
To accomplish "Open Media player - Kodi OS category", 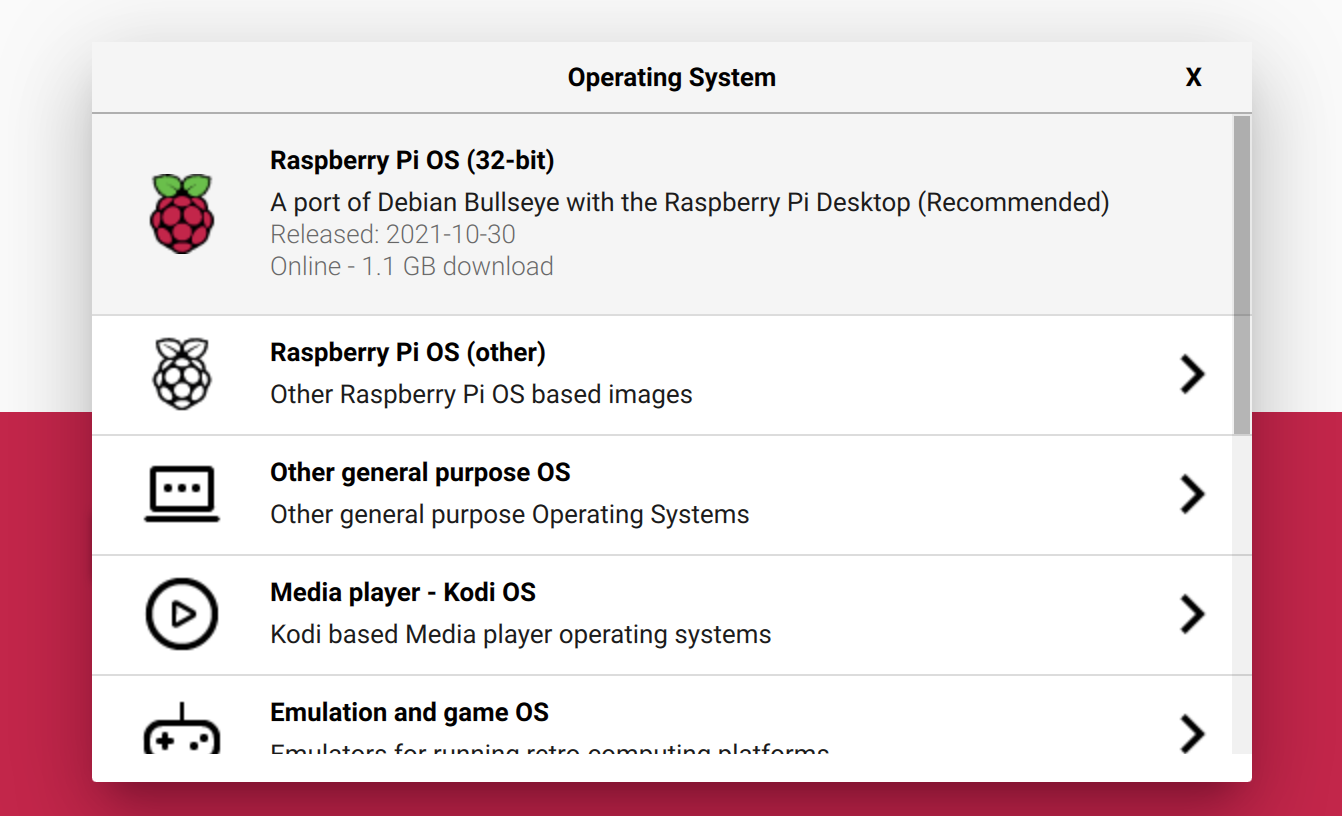I will (403, 593).
